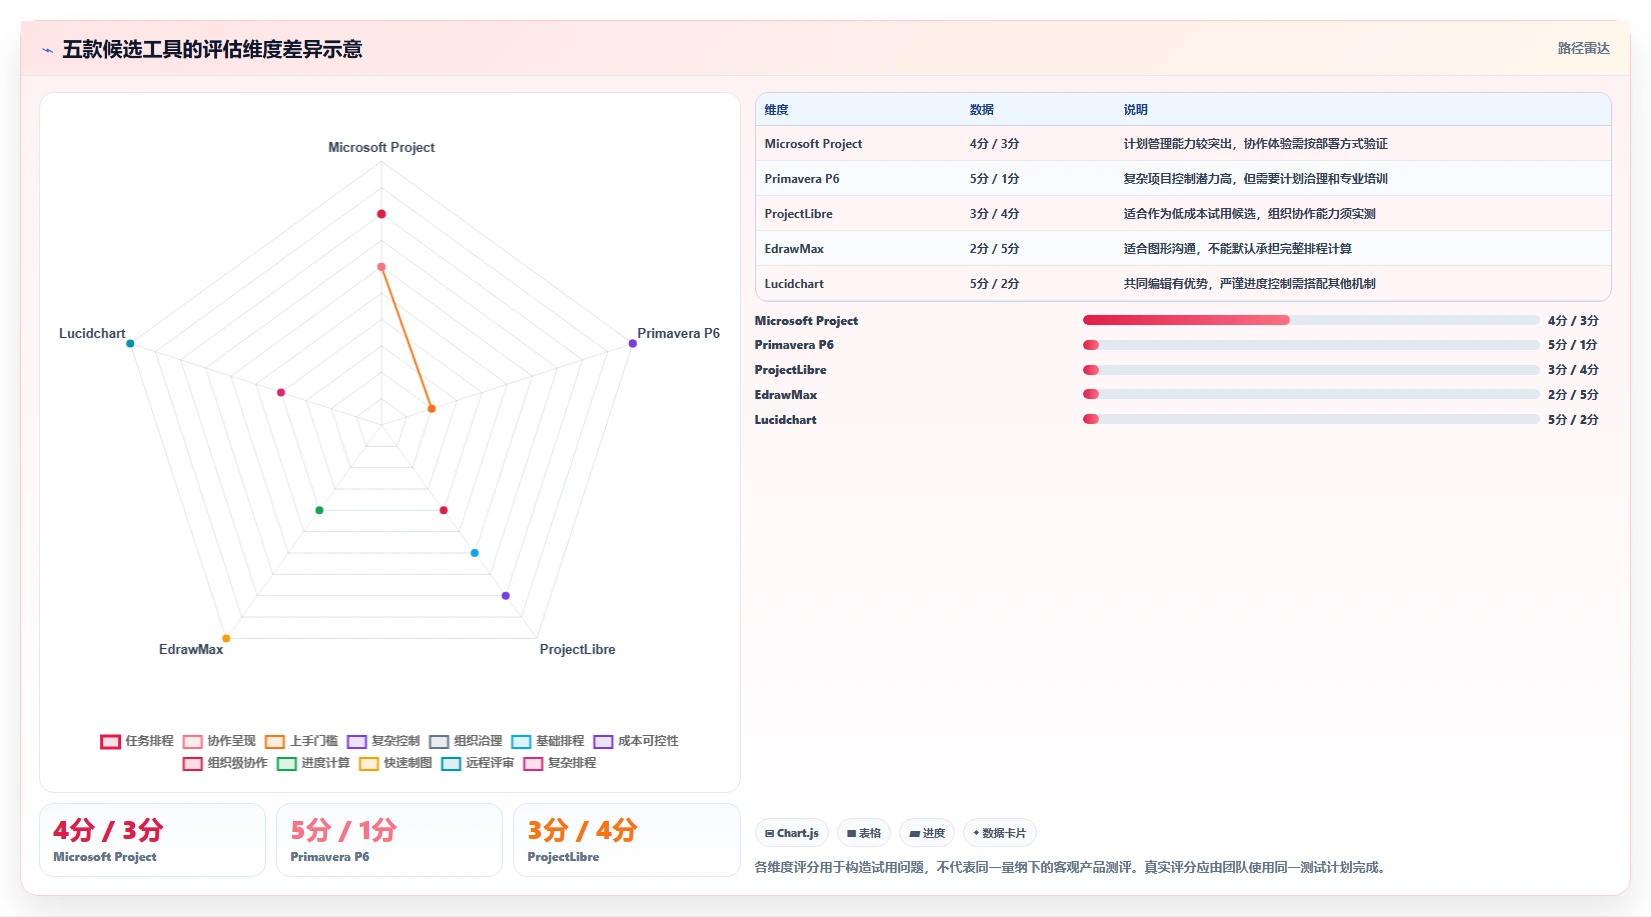Screen dimensions: 1651x917
Task: Click the 数据 column header
Action: point(981,110)
